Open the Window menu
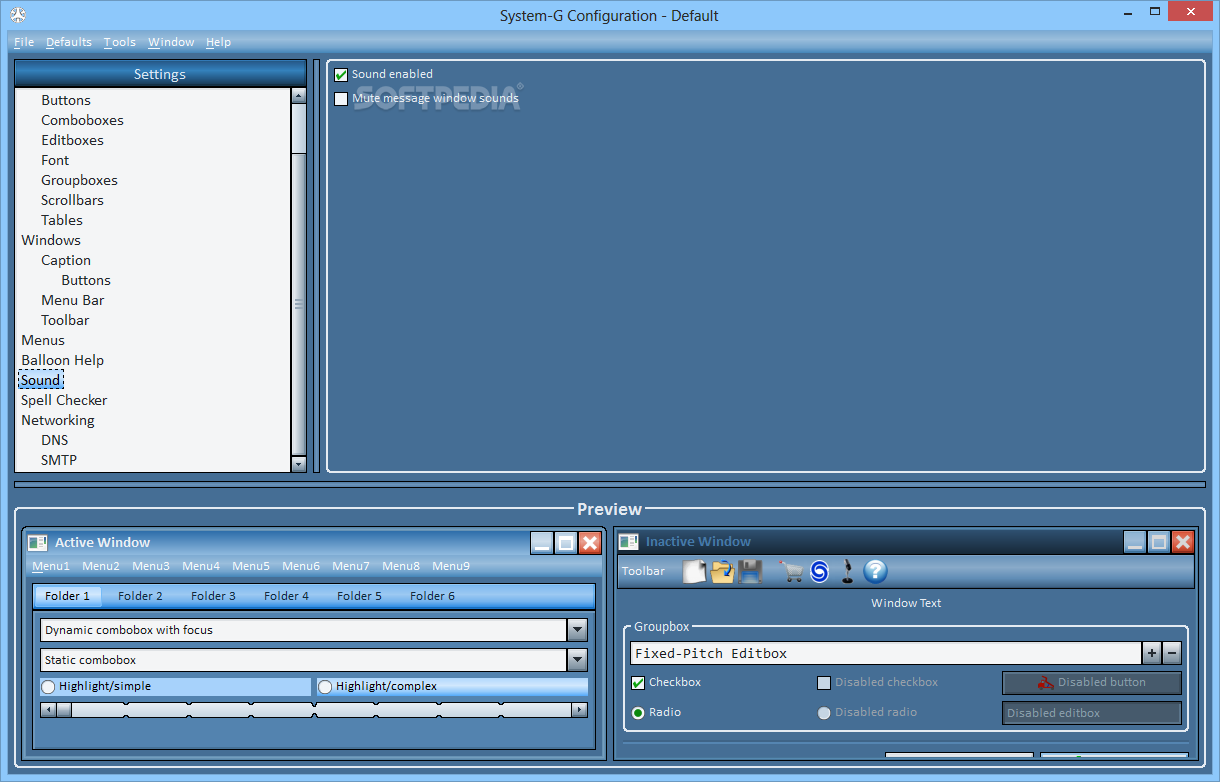Screen dimensions: 1220x782 171,42
